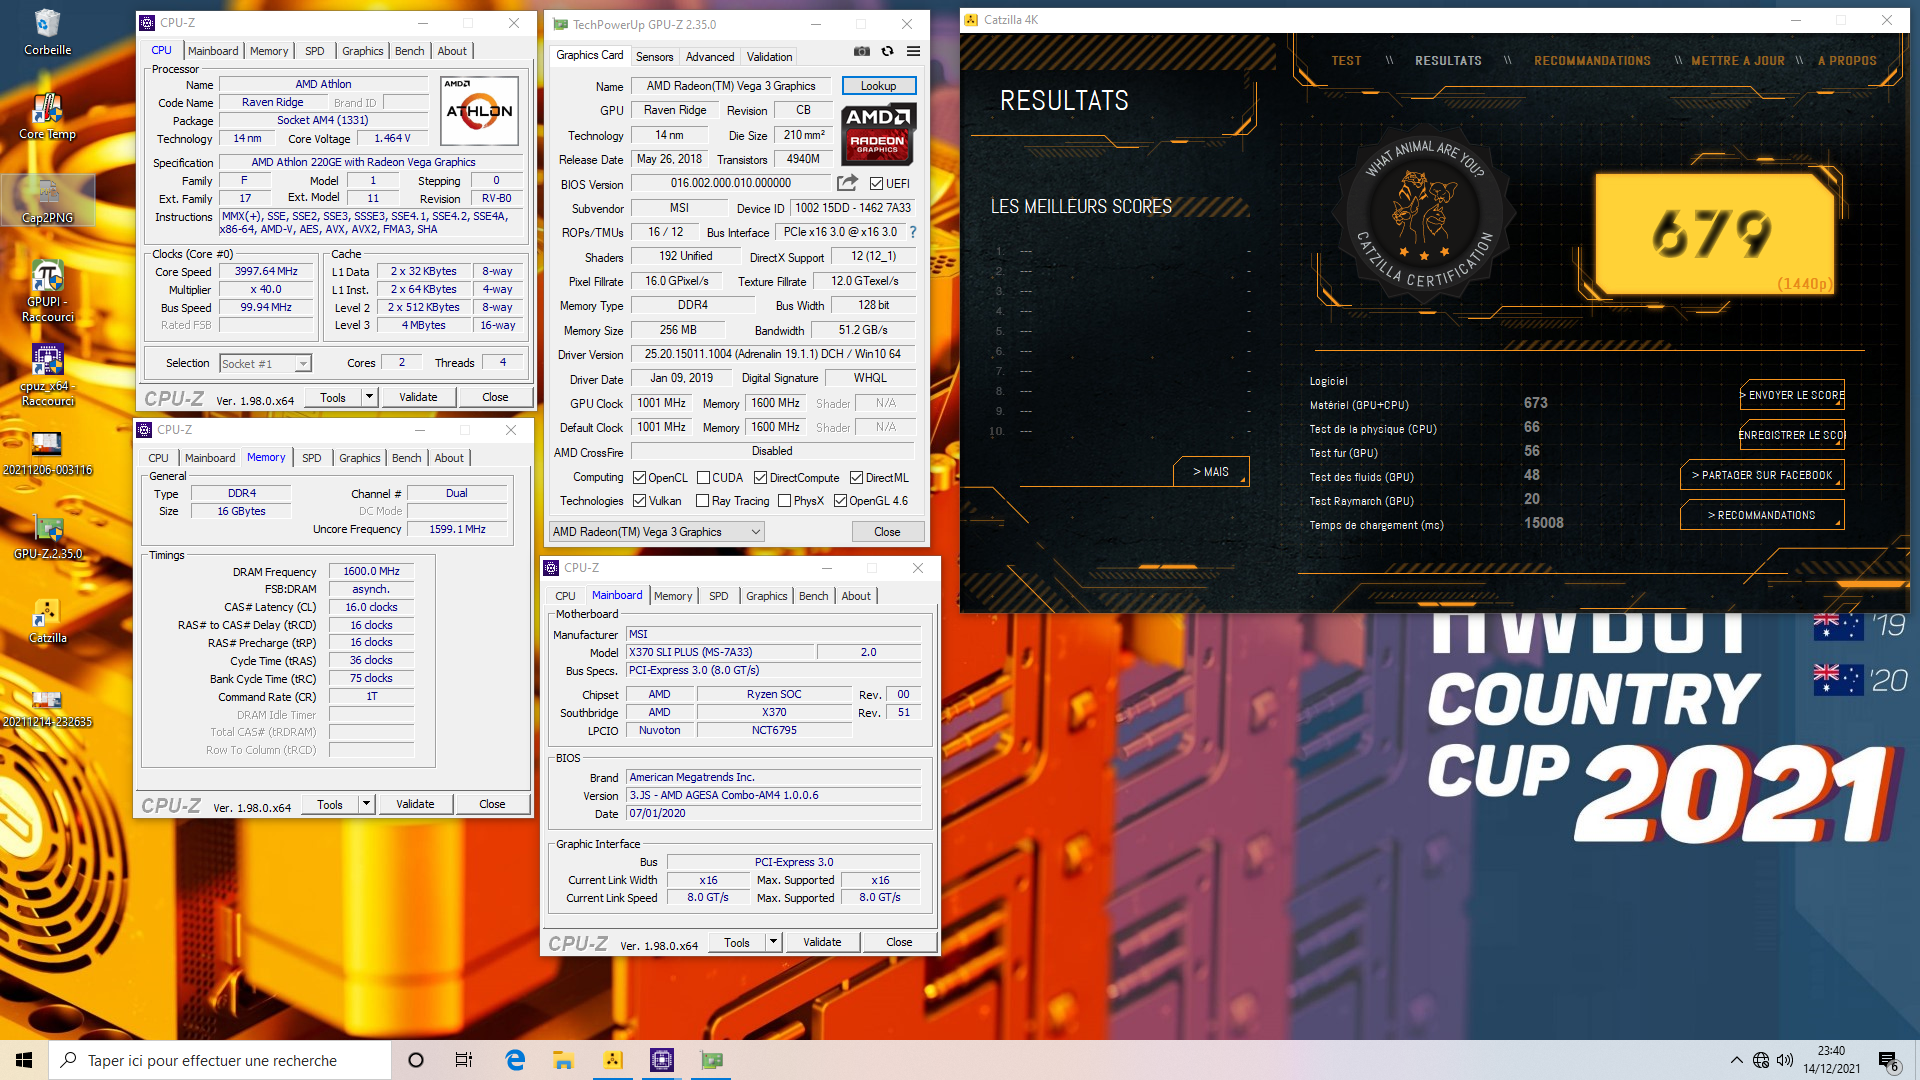Click the 679 score badge in Catzilla

[1714, 233]
